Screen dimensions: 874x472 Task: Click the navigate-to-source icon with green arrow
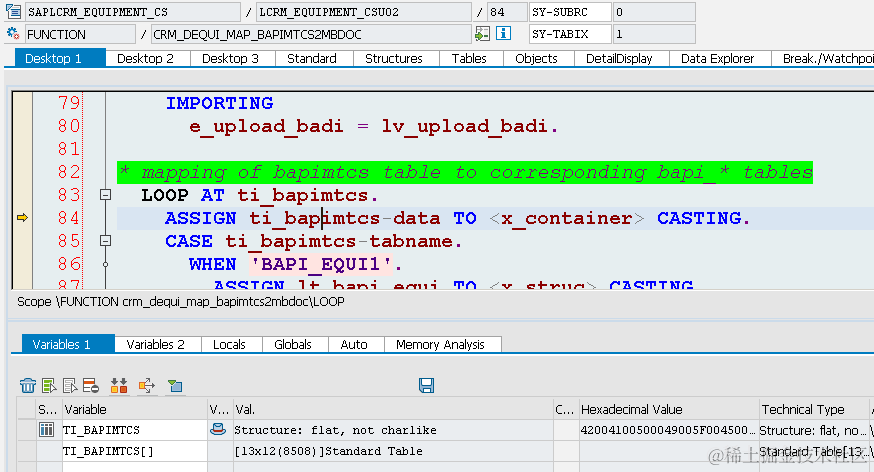pyautogui.click(x=482, y=34)
